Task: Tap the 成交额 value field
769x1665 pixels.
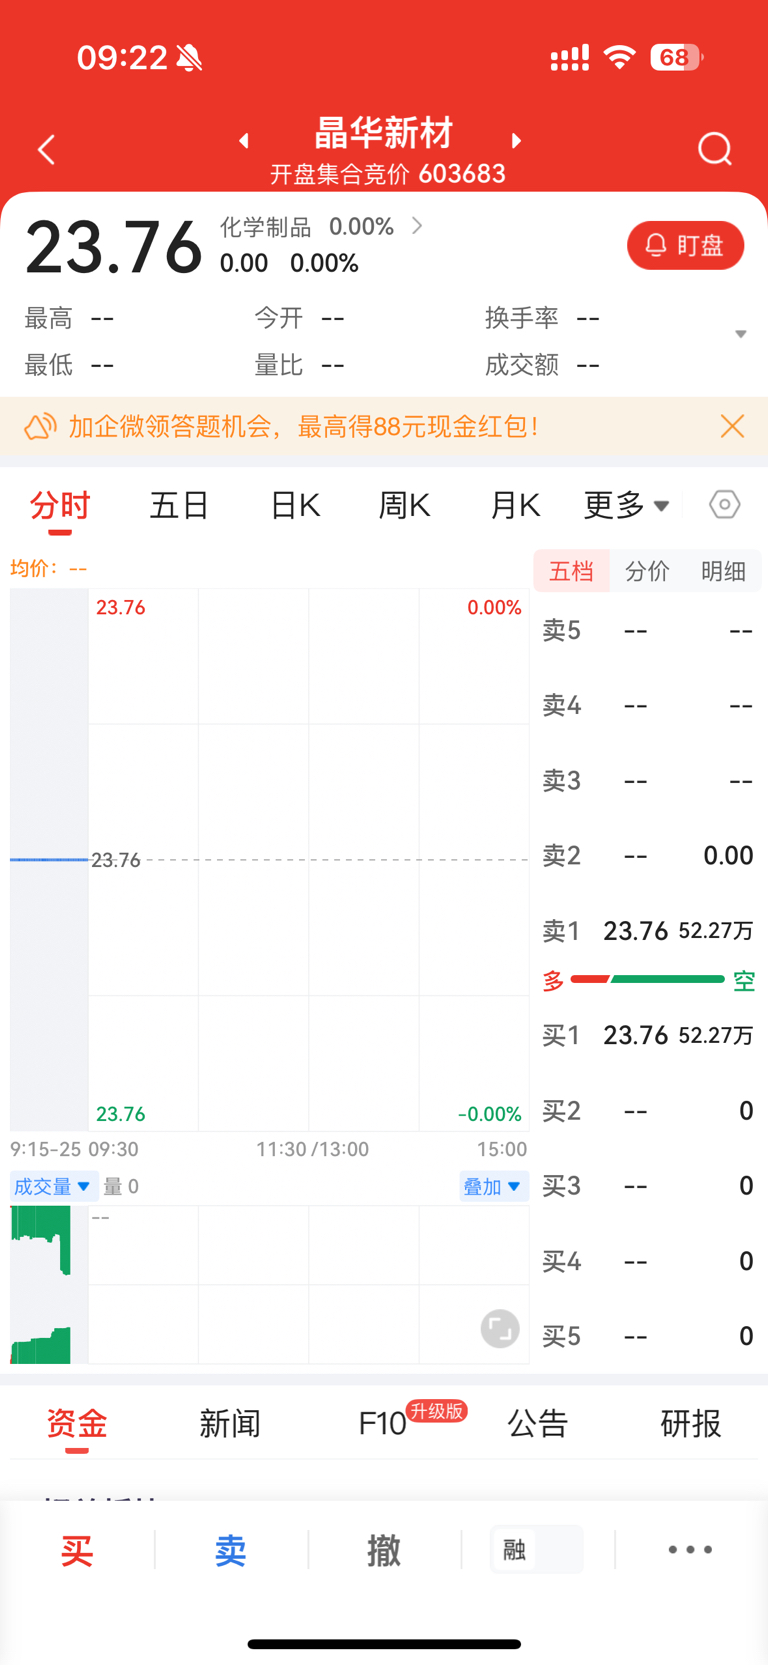Action: pos(589,365)
